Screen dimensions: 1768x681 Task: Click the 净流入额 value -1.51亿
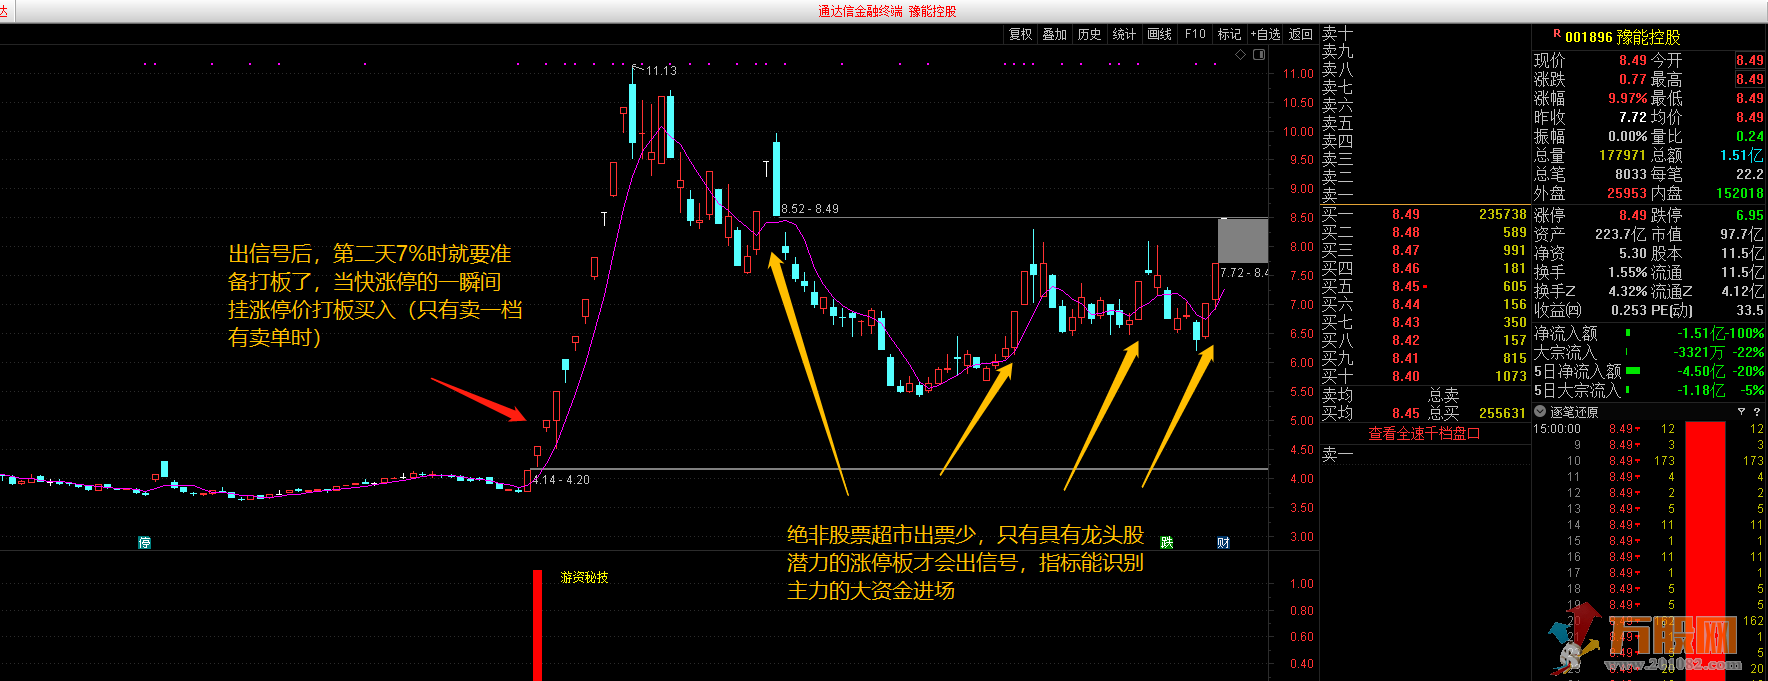(x=1700, y=333)
